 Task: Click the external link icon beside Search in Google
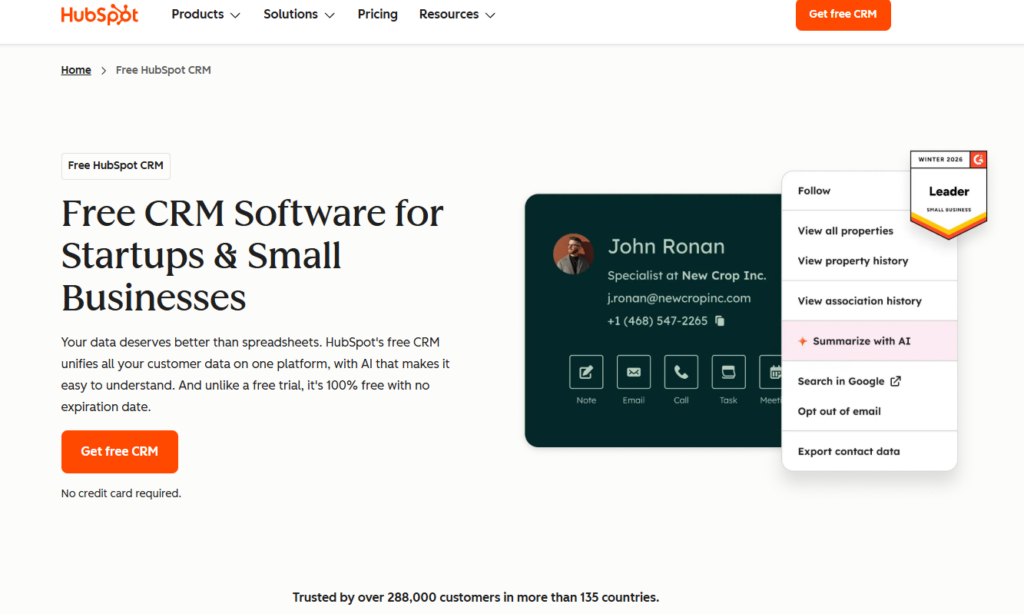pyautogui.click(x=895, y=381)
